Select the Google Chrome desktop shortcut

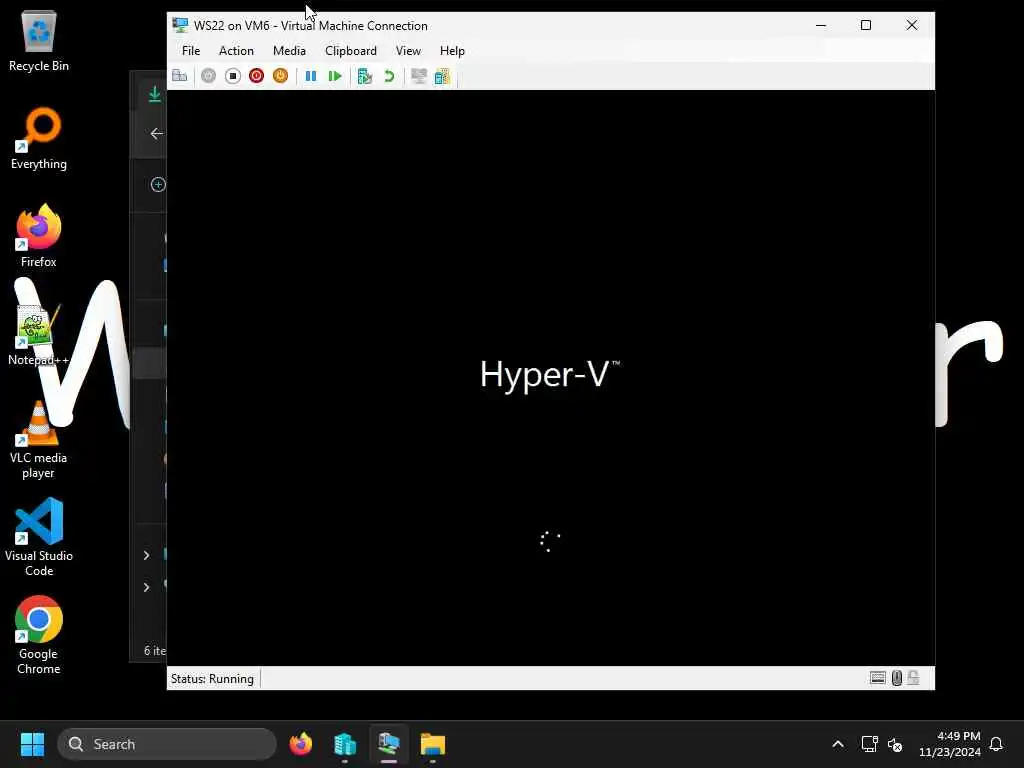[39, 635]
